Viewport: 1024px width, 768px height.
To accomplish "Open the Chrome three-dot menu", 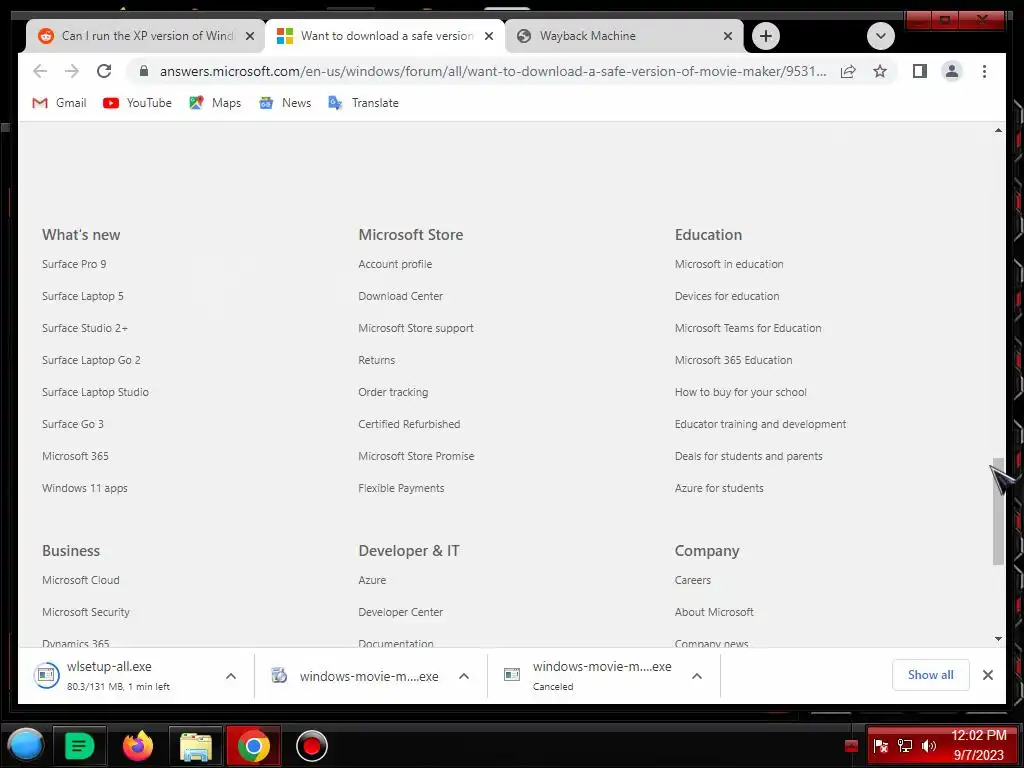I will coord(984,71).
